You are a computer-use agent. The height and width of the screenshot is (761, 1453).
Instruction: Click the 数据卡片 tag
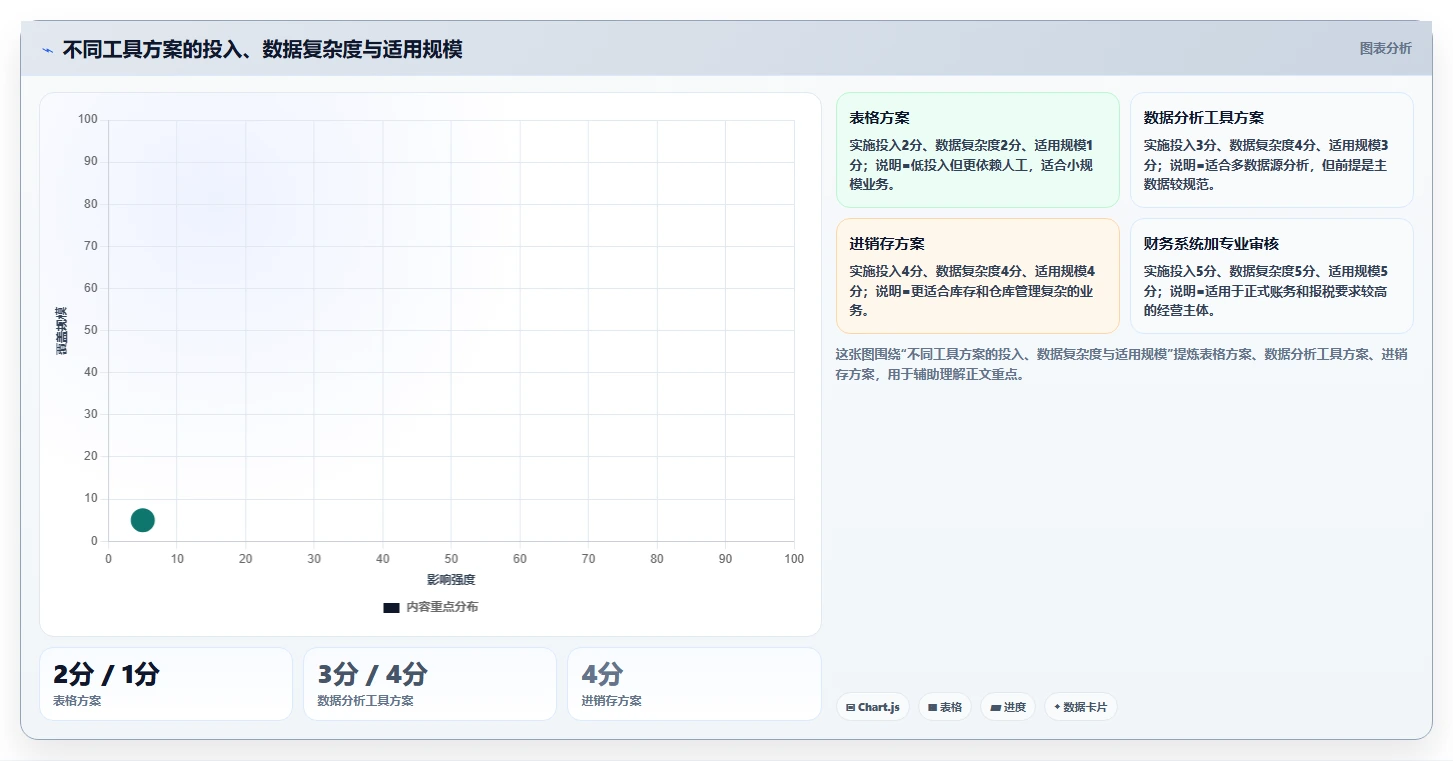click(x=1080, y=707)
